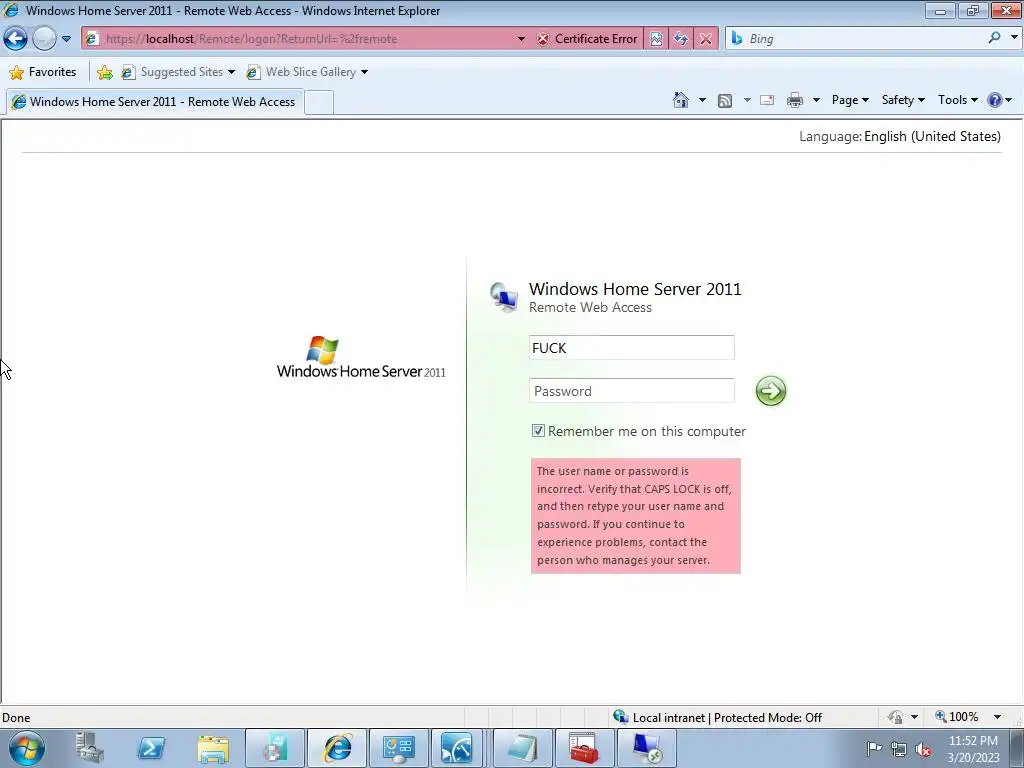Change language from English (United States)

(932, 136)
